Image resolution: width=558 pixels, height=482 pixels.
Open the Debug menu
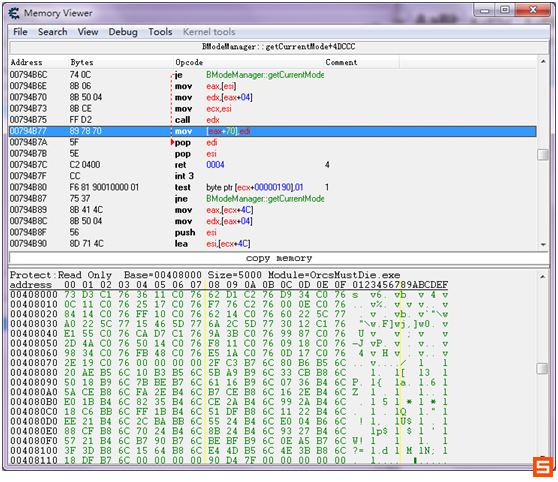[x=123, y=32]
